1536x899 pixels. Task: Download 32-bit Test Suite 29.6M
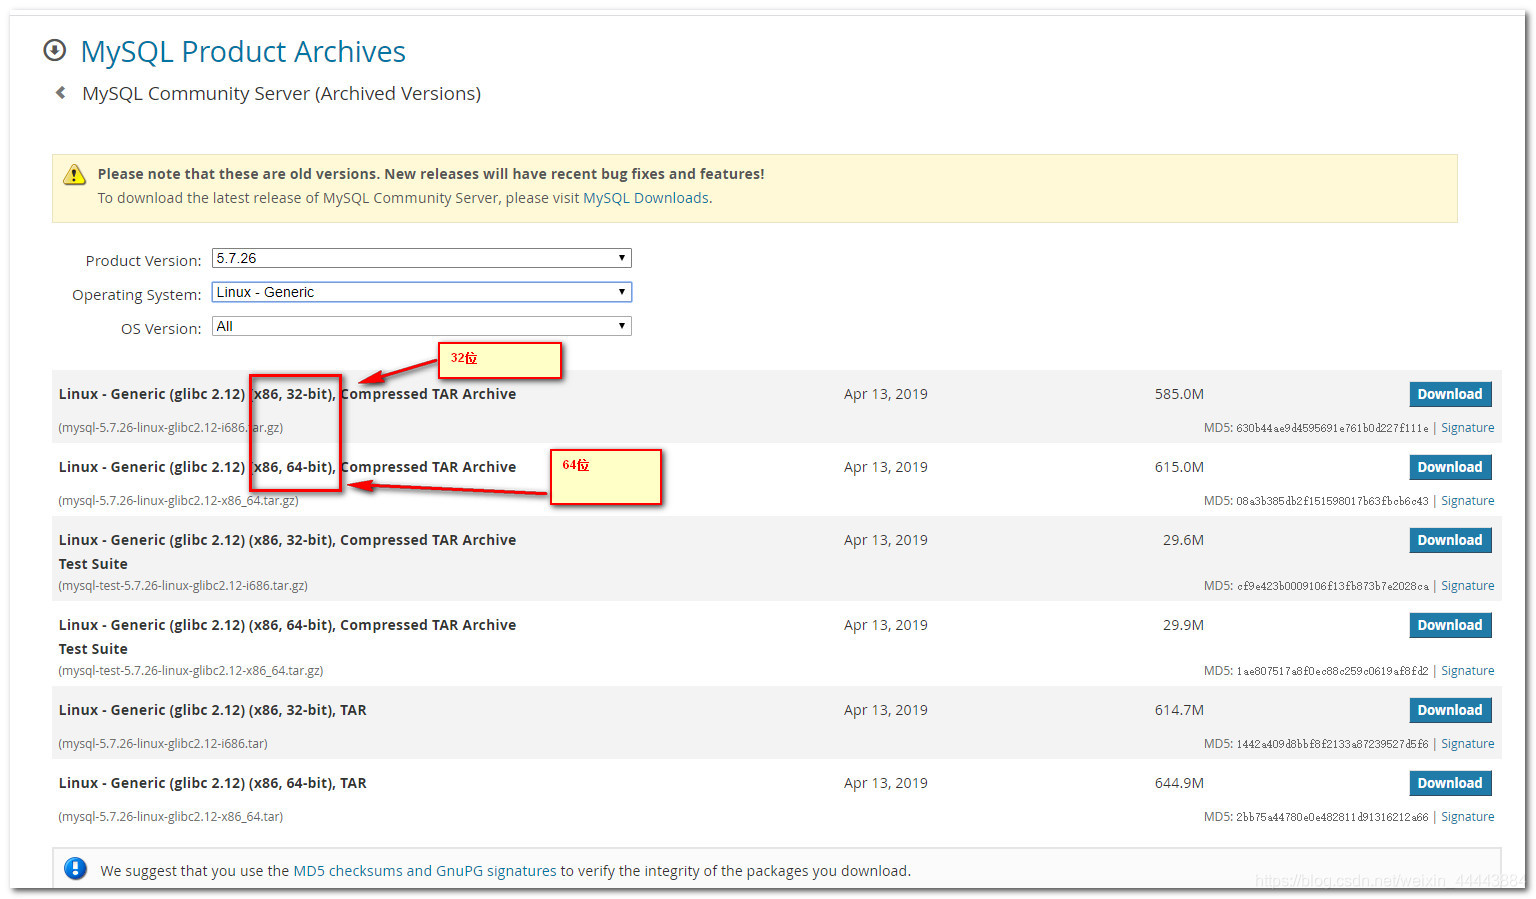coord(1450,540)
